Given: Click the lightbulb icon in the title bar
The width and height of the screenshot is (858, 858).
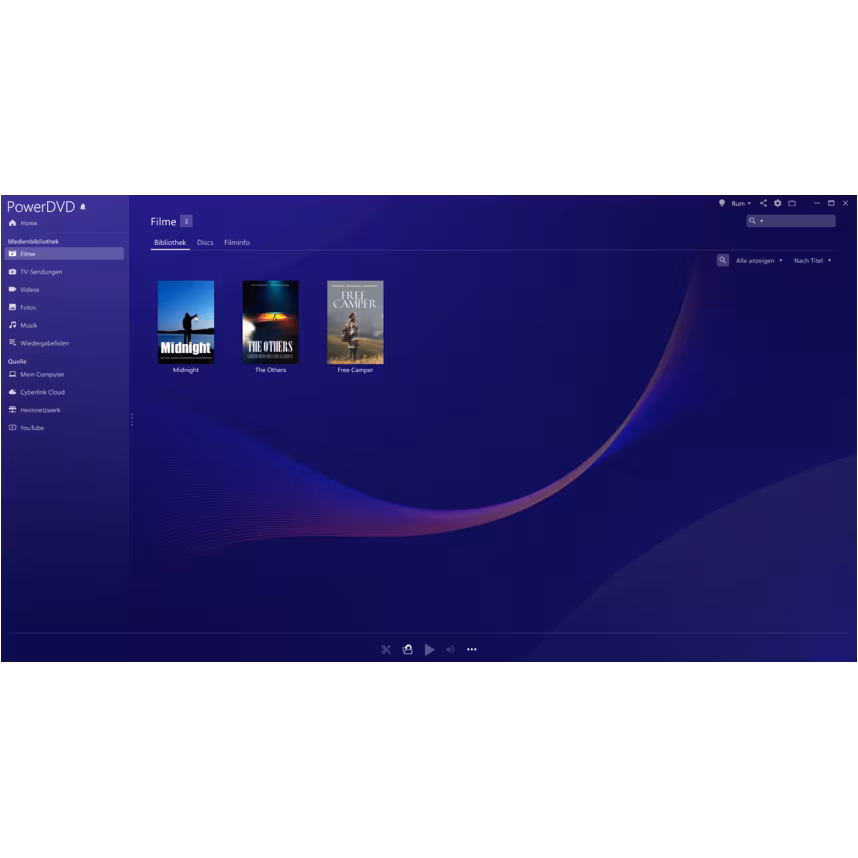Looking at the screenshot, I should (x=722, y=203).
